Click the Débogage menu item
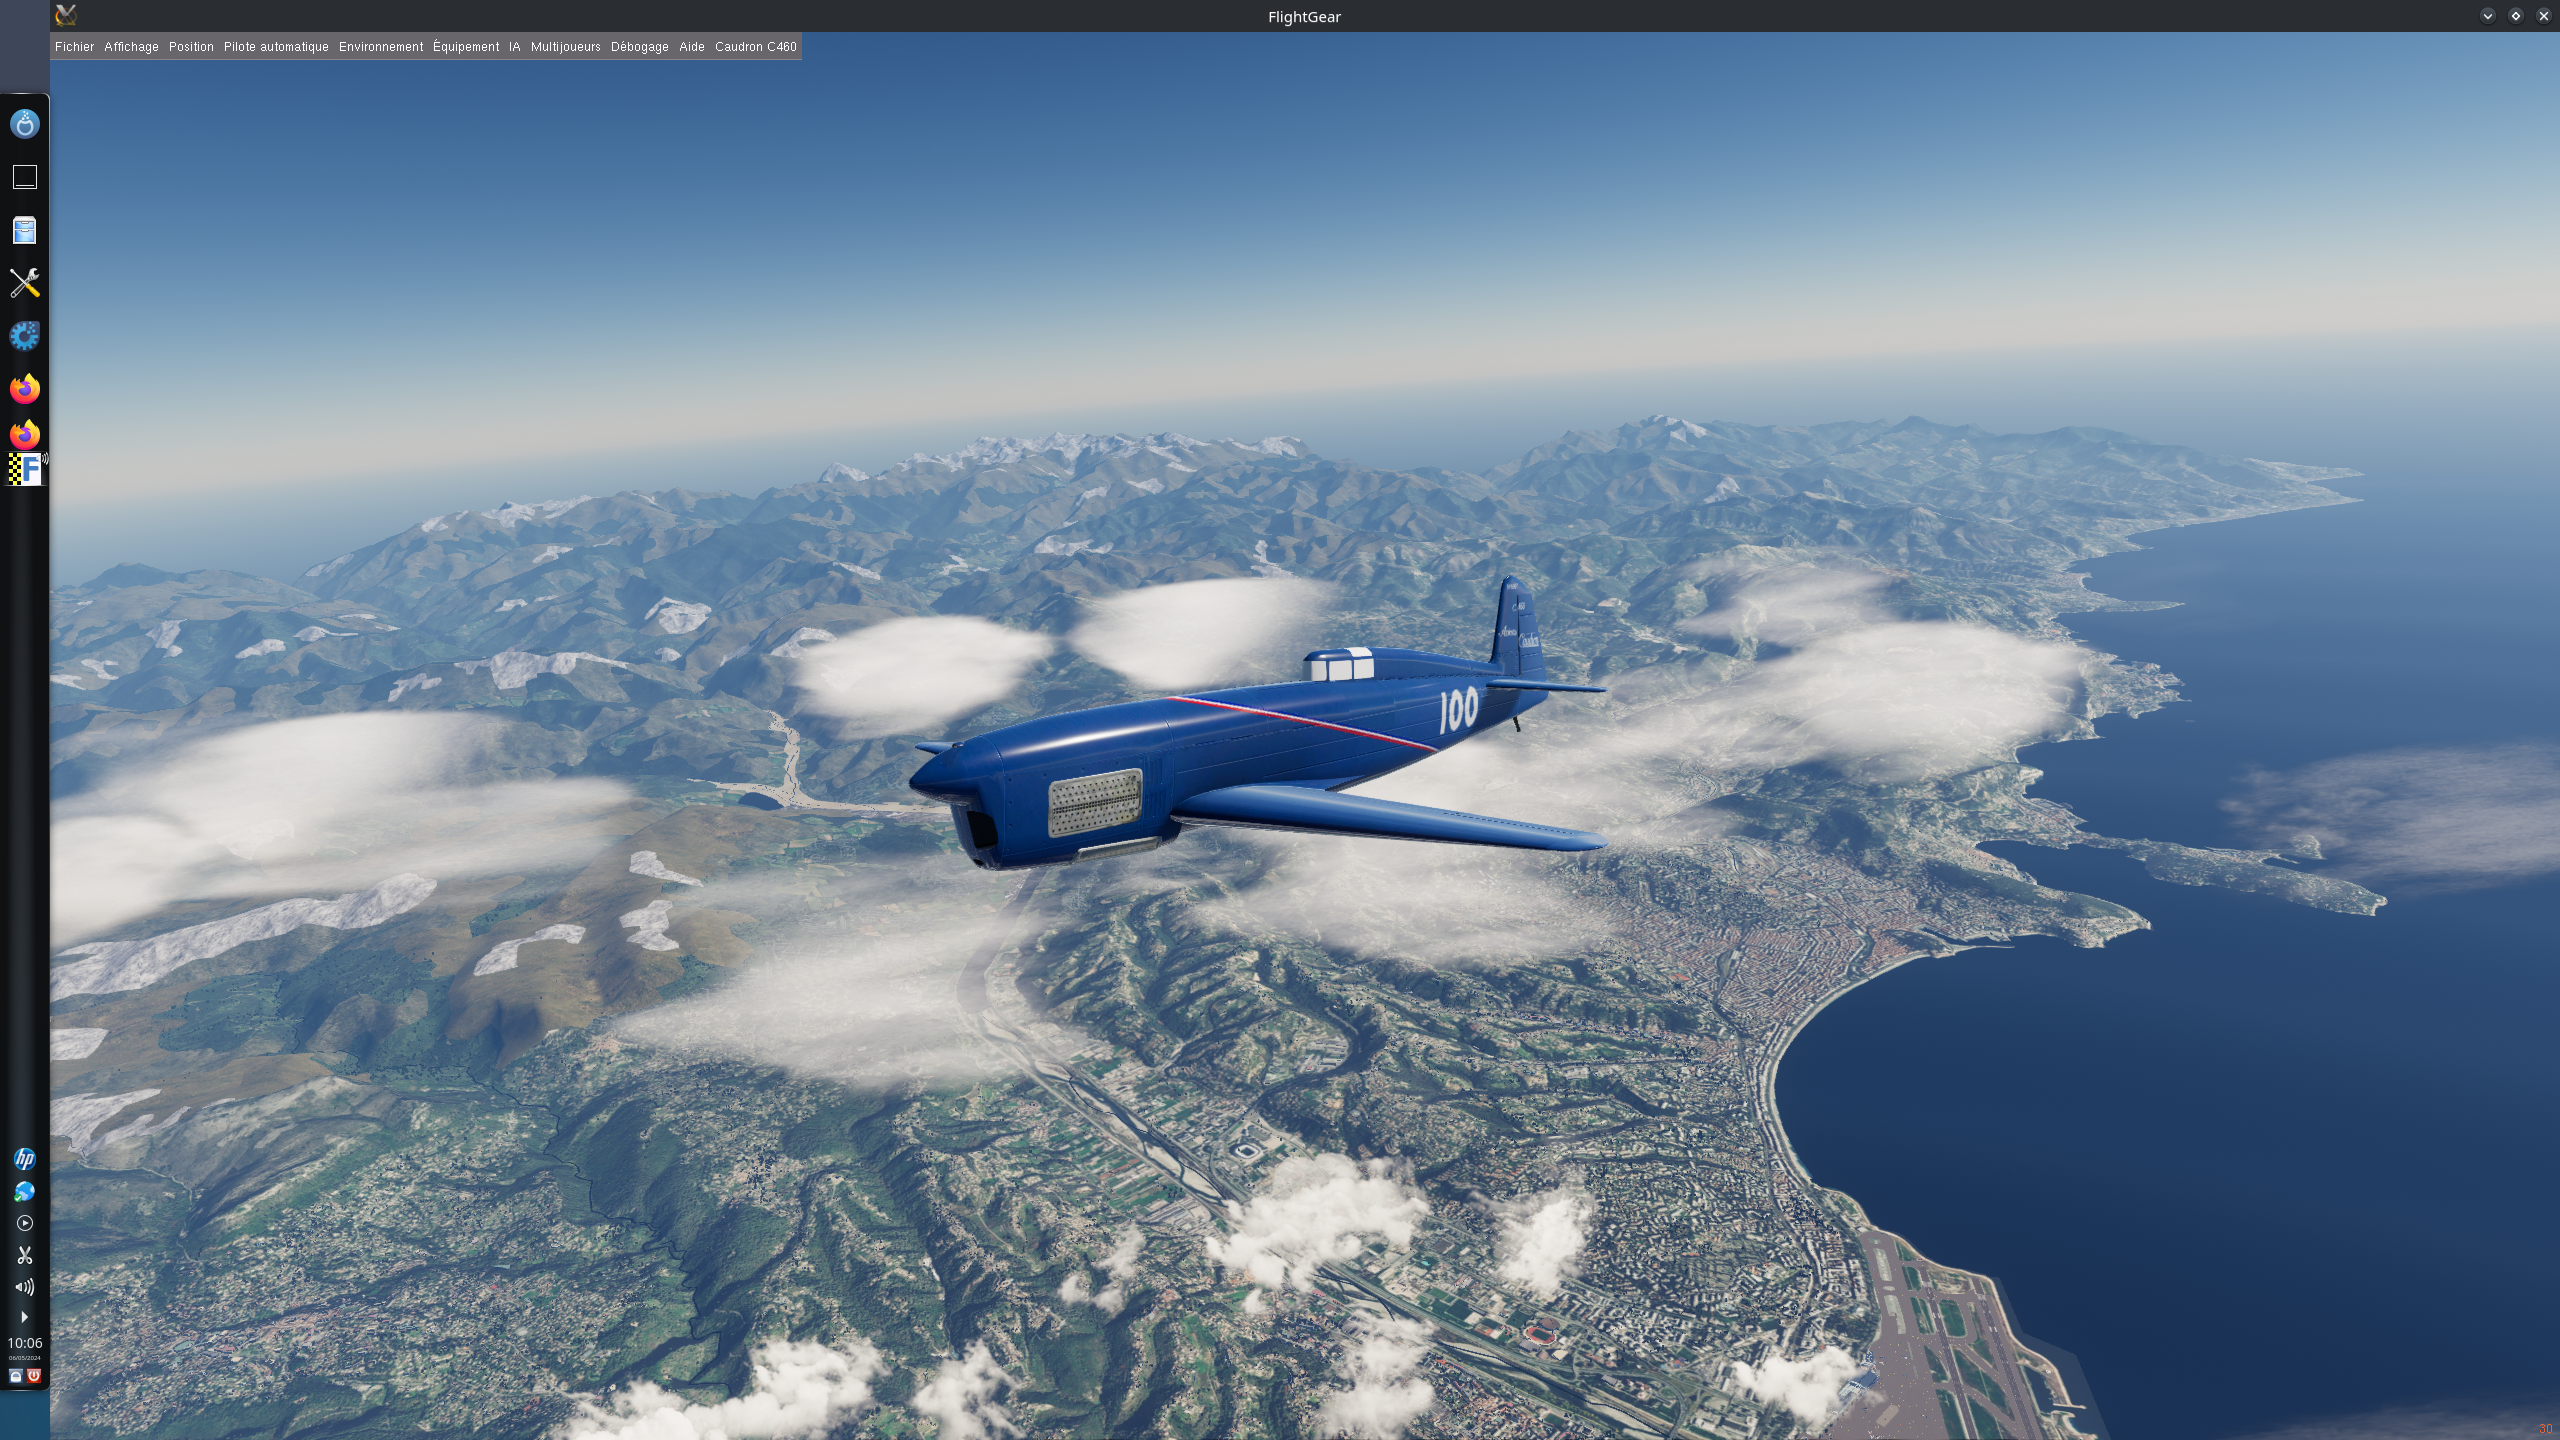2560x1440 pixels. (639, 47)
